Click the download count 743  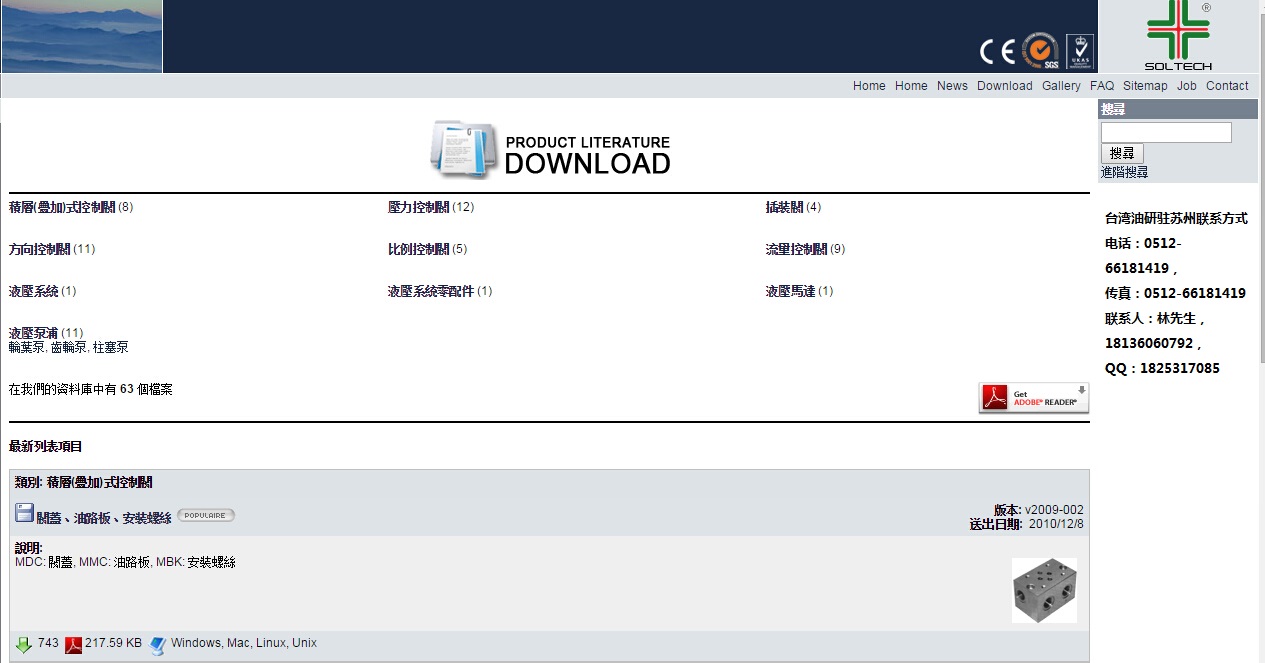pos(48,643)
